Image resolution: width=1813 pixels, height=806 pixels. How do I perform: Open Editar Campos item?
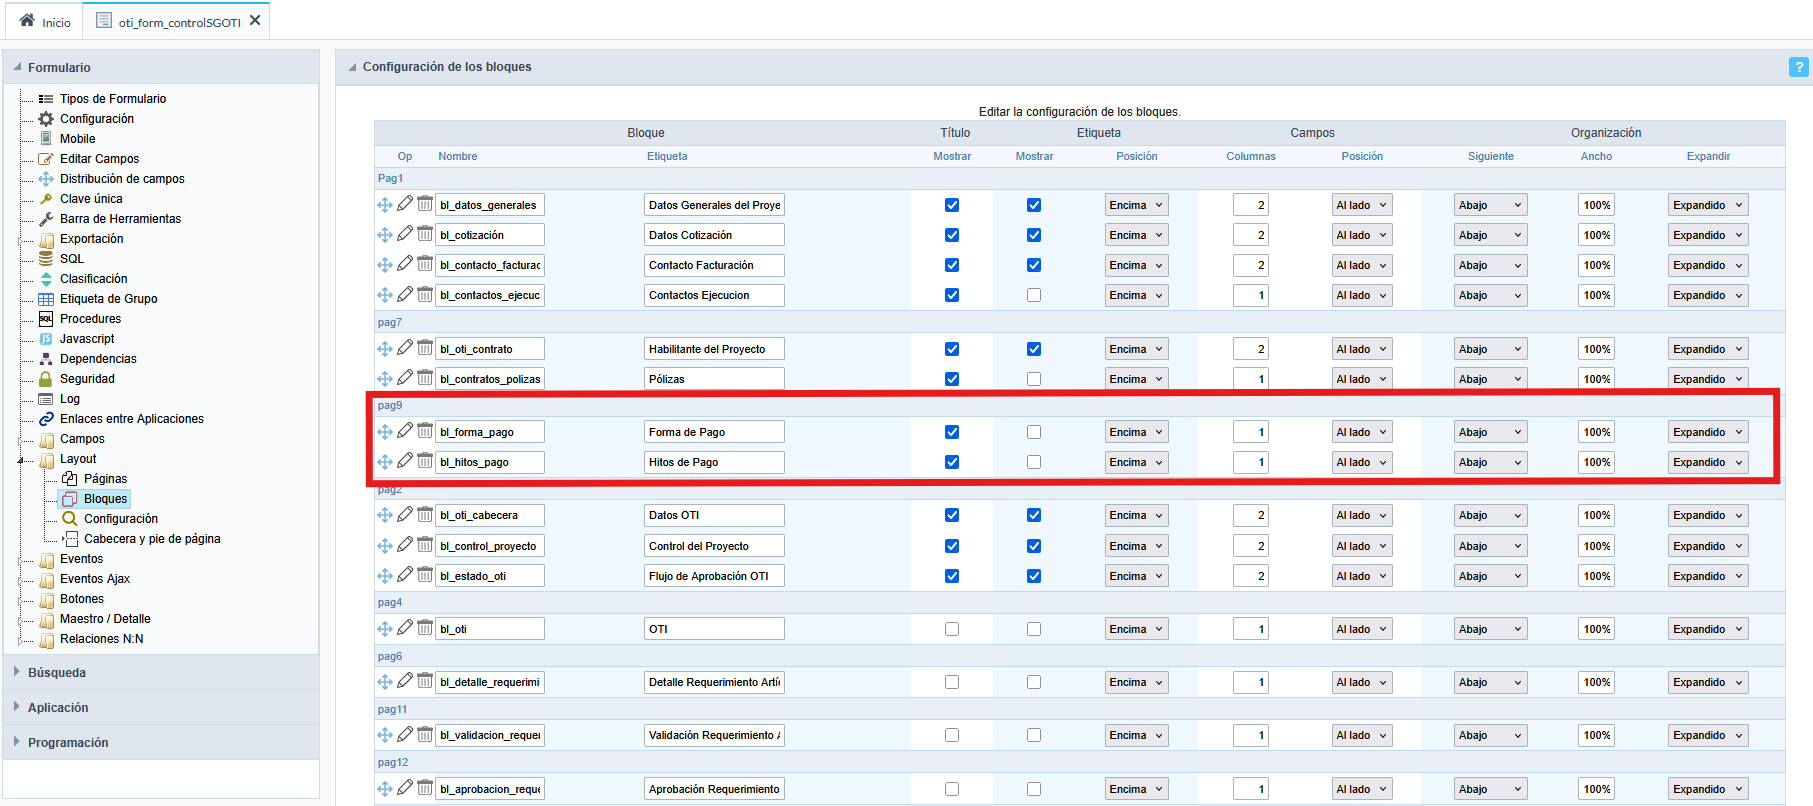click(99, 159)
